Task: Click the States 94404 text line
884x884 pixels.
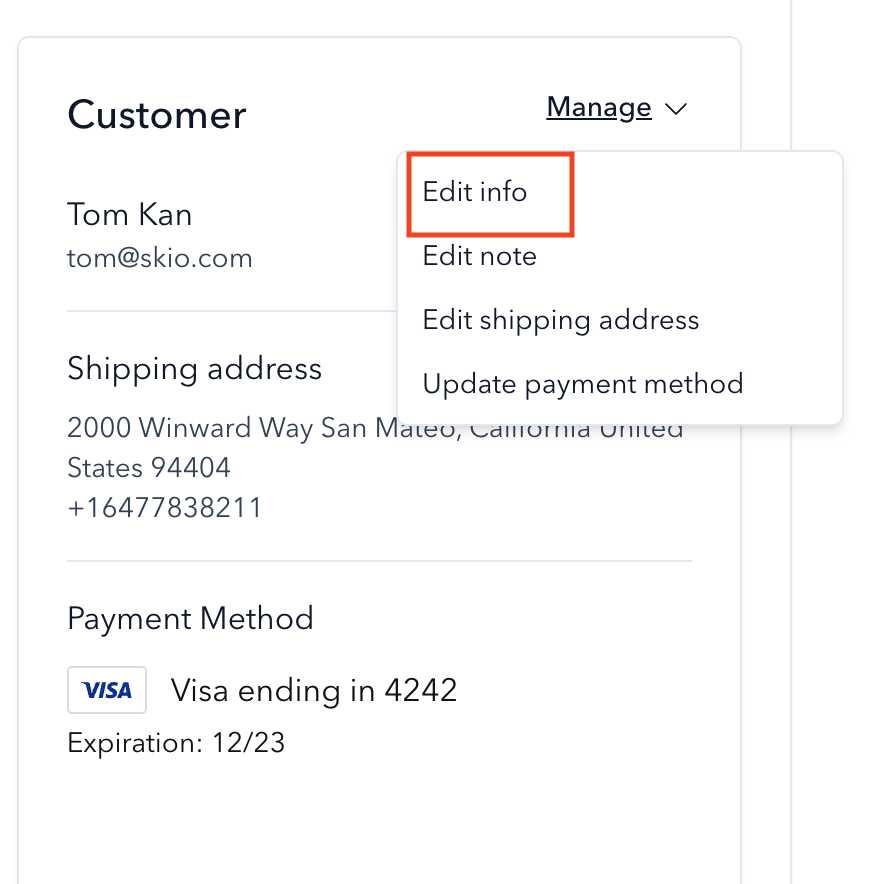Action: (149, 468)
